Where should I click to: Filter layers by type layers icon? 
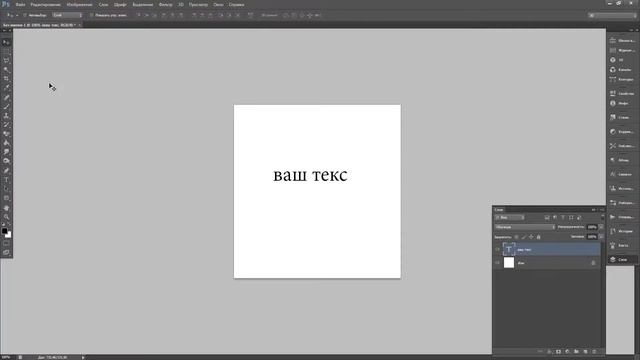click(563, 218)
